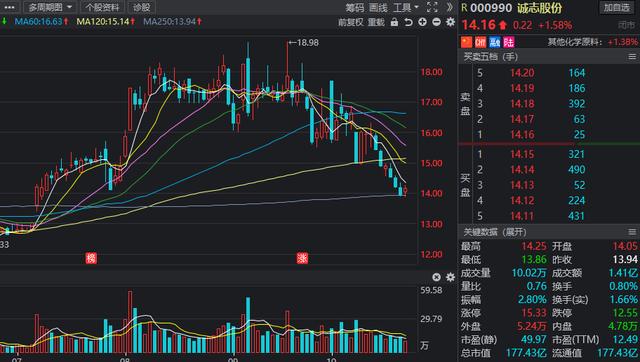Click the 加自选 add-to-watchlist button
Screen dimensions: 640x362
(617, 7)
